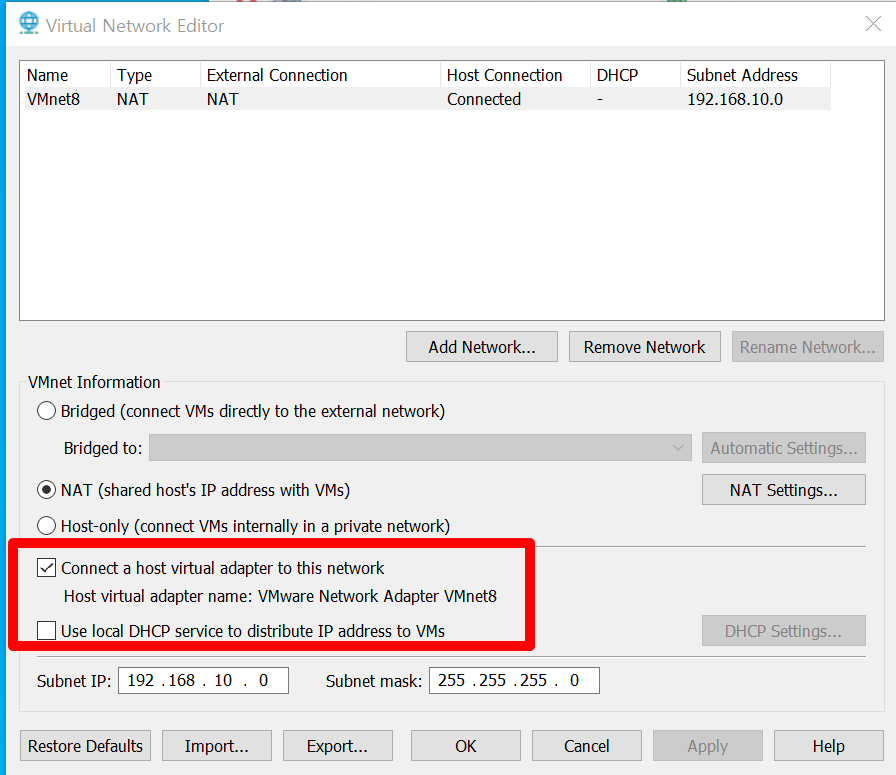
Task: Select the Bridged radio button
Action: click(46, 411)
